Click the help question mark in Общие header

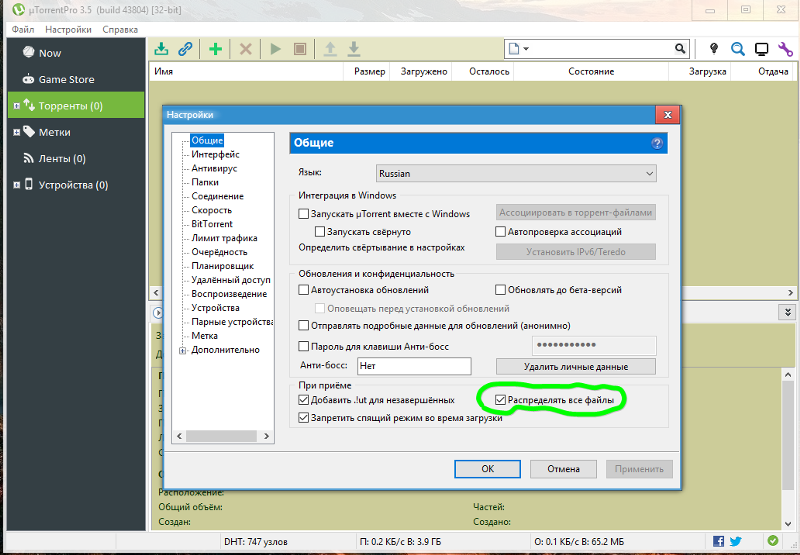tap(657, 143)
